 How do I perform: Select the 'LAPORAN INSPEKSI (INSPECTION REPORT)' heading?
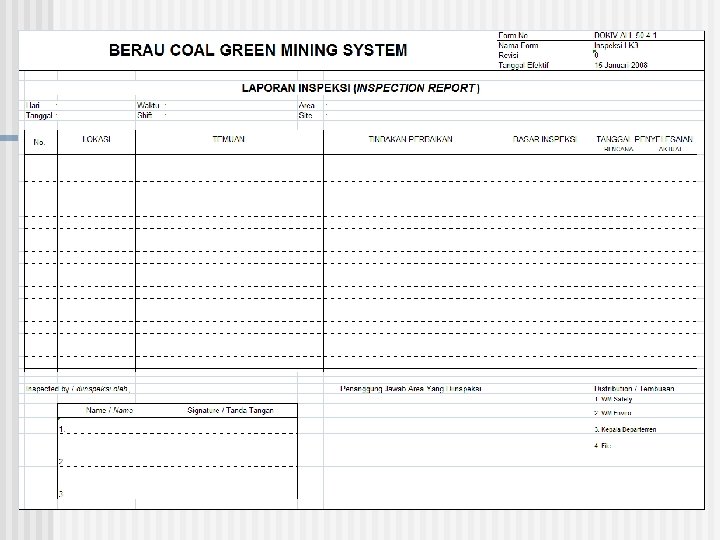pos(361,88)
